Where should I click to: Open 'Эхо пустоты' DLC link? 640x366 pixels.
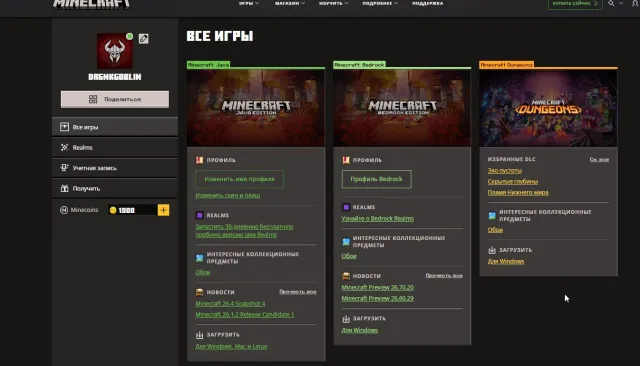[x=504, y=171]
